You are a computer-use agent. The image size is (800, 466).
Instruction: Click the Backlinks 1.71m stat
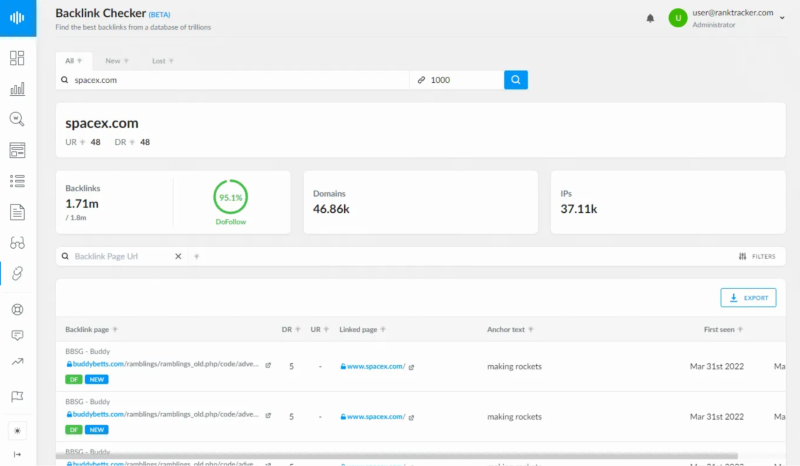tap(82, 203)
